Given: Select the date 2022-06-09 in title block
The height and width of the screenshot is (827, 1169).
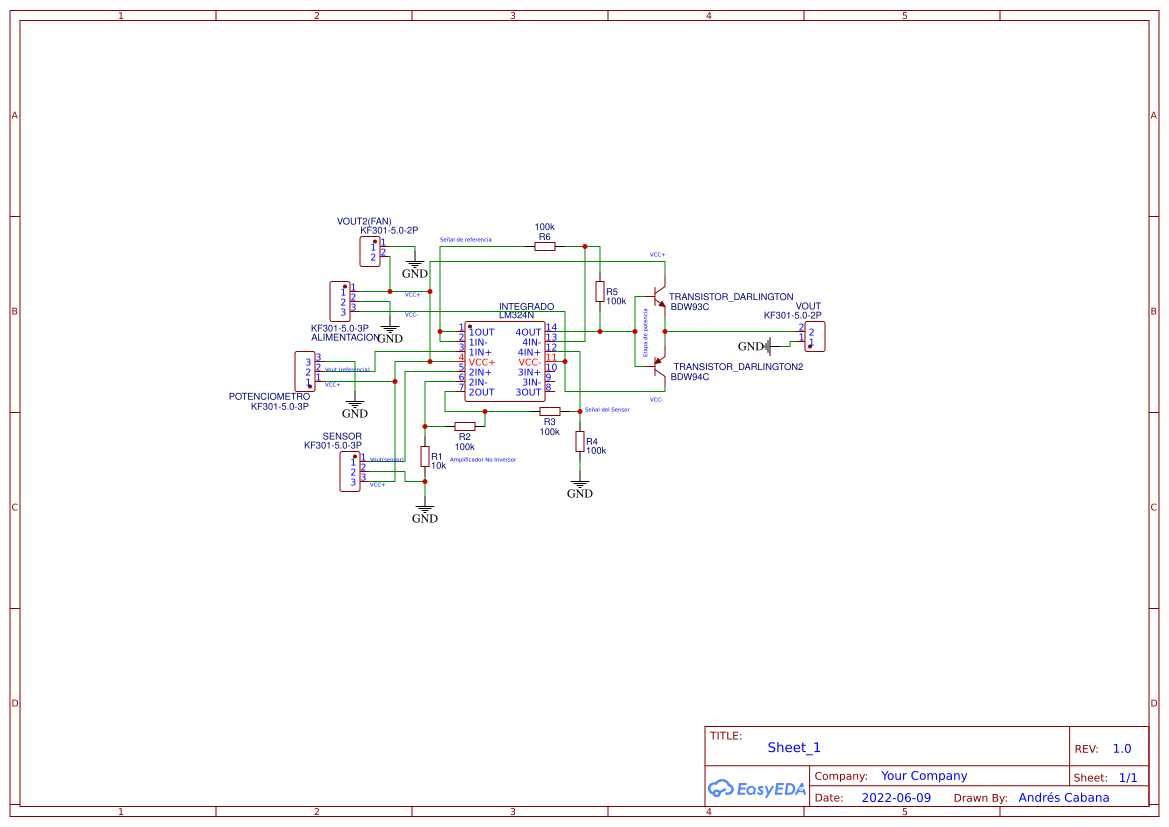Looking at the screenshot, I should point(894,797).
